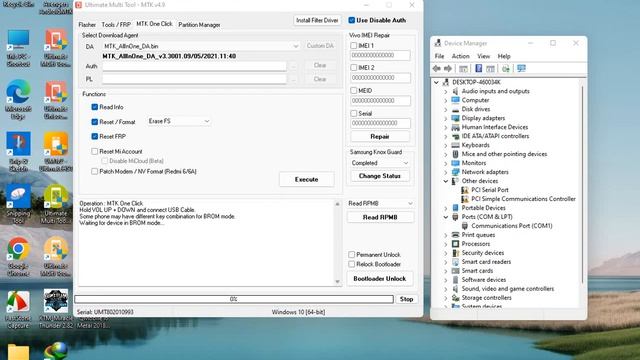Collapse the Ports (COM & LPT) node
This screenshot has height=360, width=640.
(x=446, y=217)
